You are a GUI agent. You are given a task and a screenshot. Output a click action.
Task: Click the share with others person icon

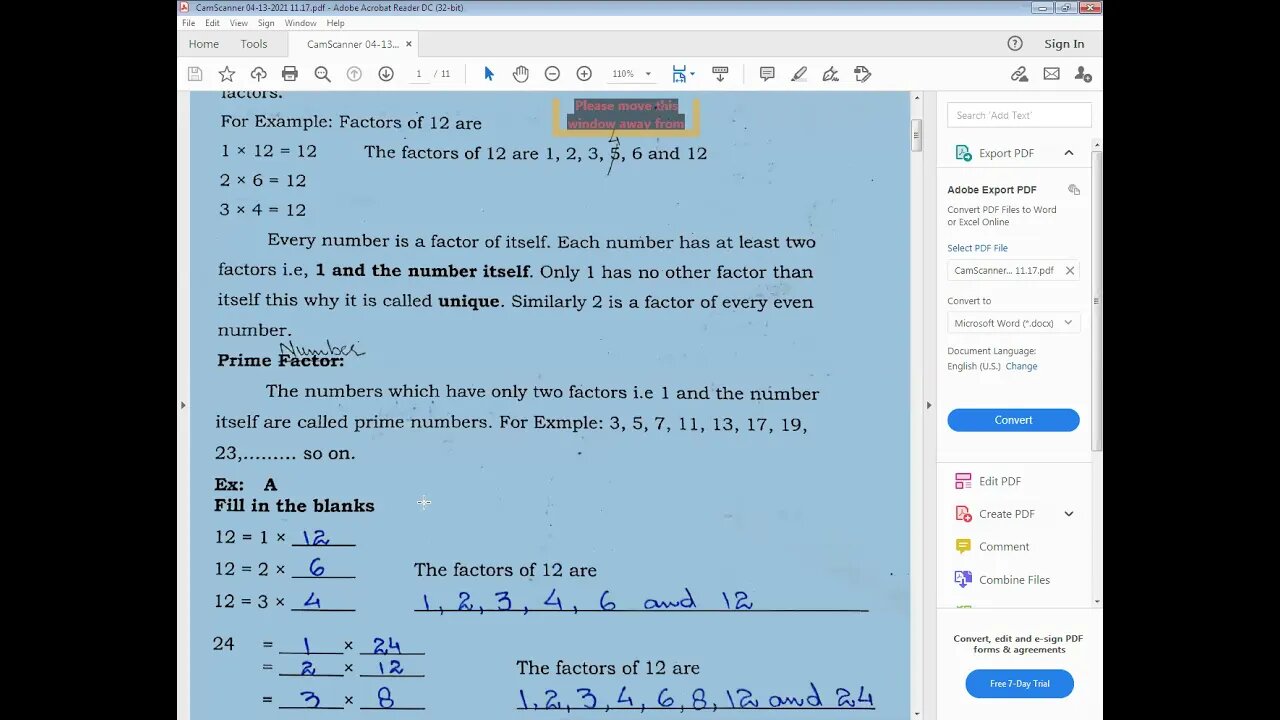(x=1083, y=74)
